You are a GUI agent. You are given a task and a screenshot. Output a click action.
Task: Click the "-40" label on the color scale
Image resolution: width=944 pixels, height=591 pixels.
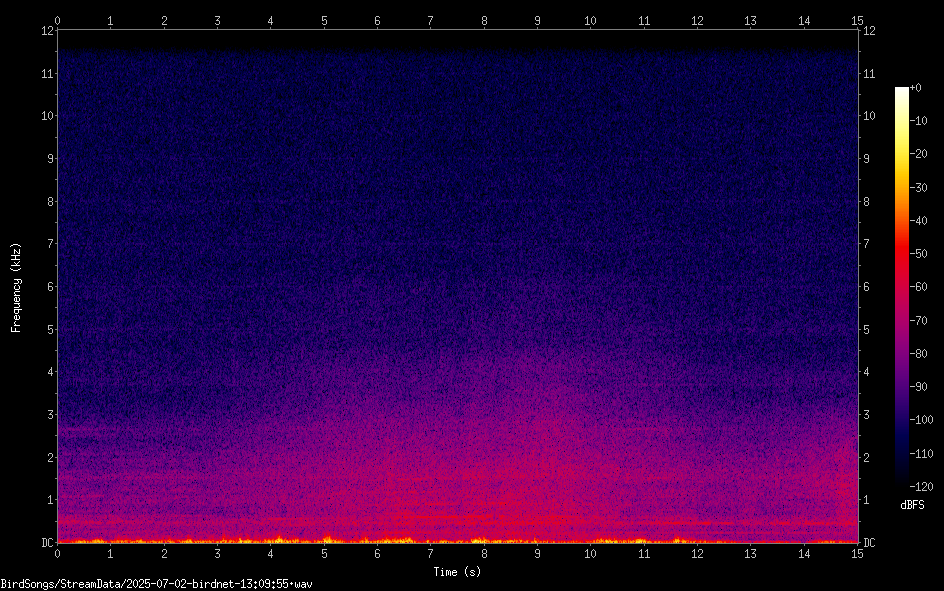[x=919, y=221]
